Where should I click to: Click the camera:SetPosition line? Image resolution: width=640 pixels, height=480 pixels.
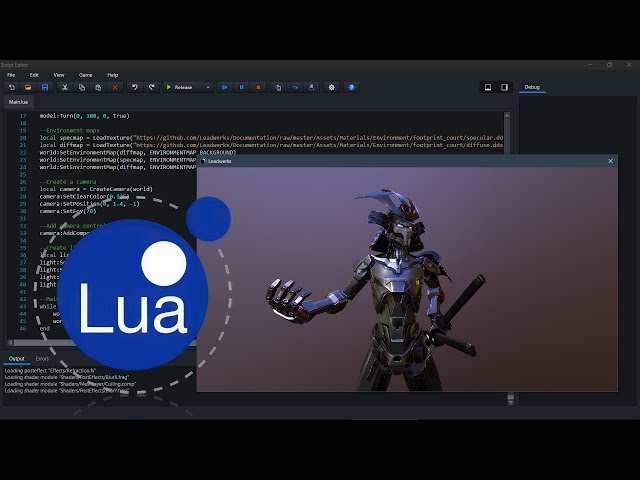[89, 204]
